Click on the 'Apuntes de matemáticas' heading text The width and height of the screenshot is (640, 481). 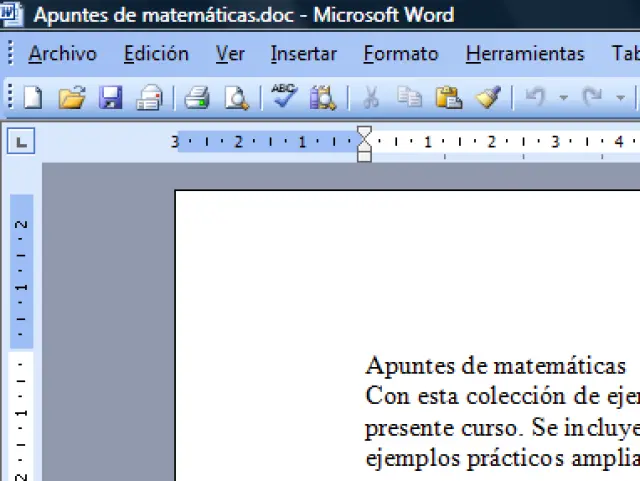[x=495, y=366]
